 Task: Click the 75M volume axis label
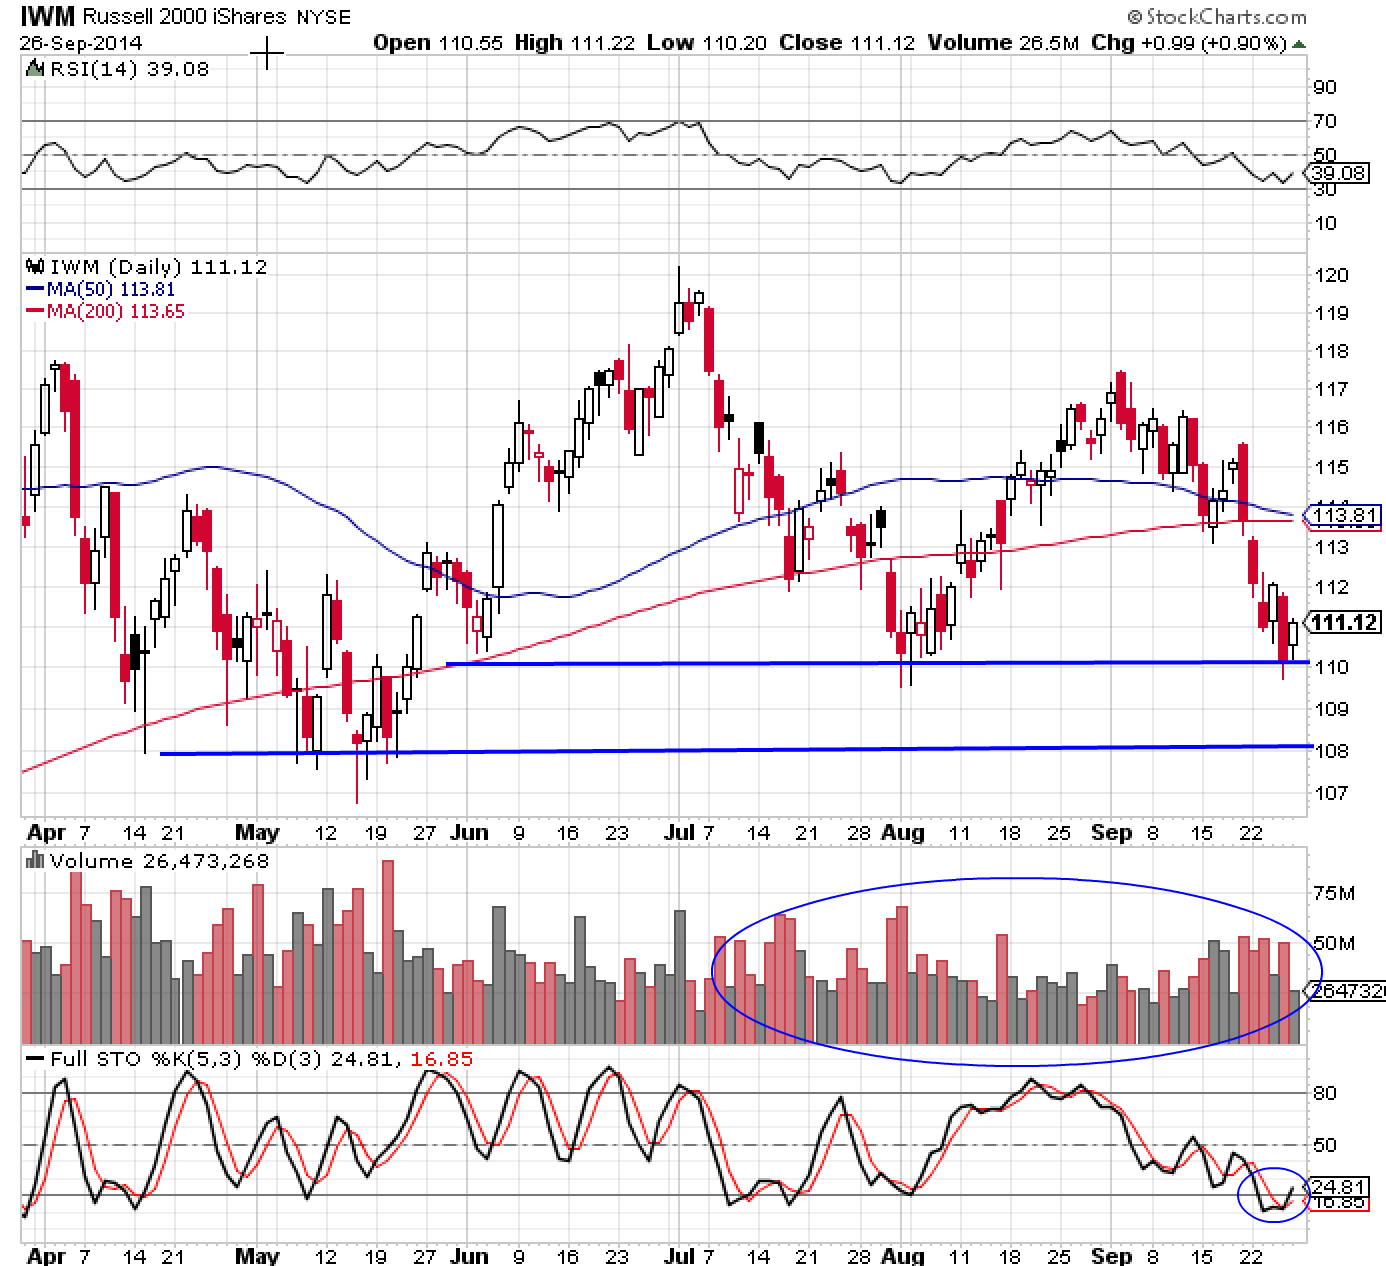pos(1333,893)
